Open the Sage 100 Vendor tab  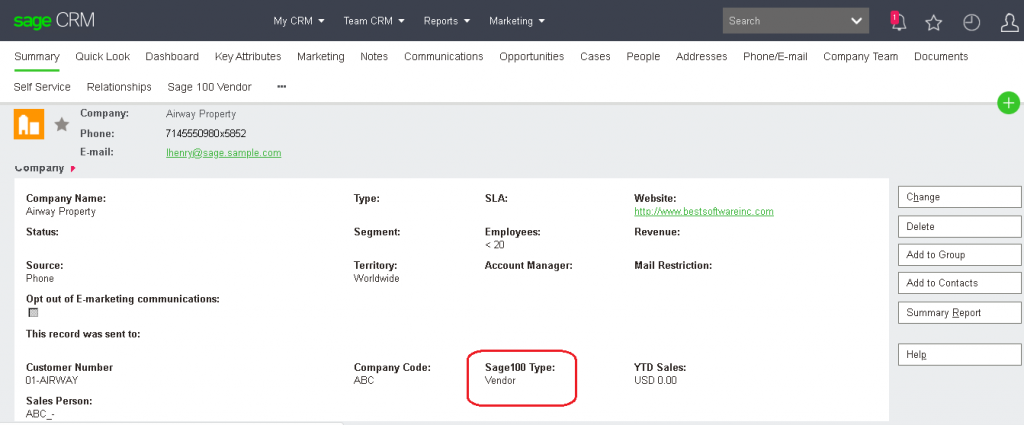pyautogui.click(x=209, y=87)
